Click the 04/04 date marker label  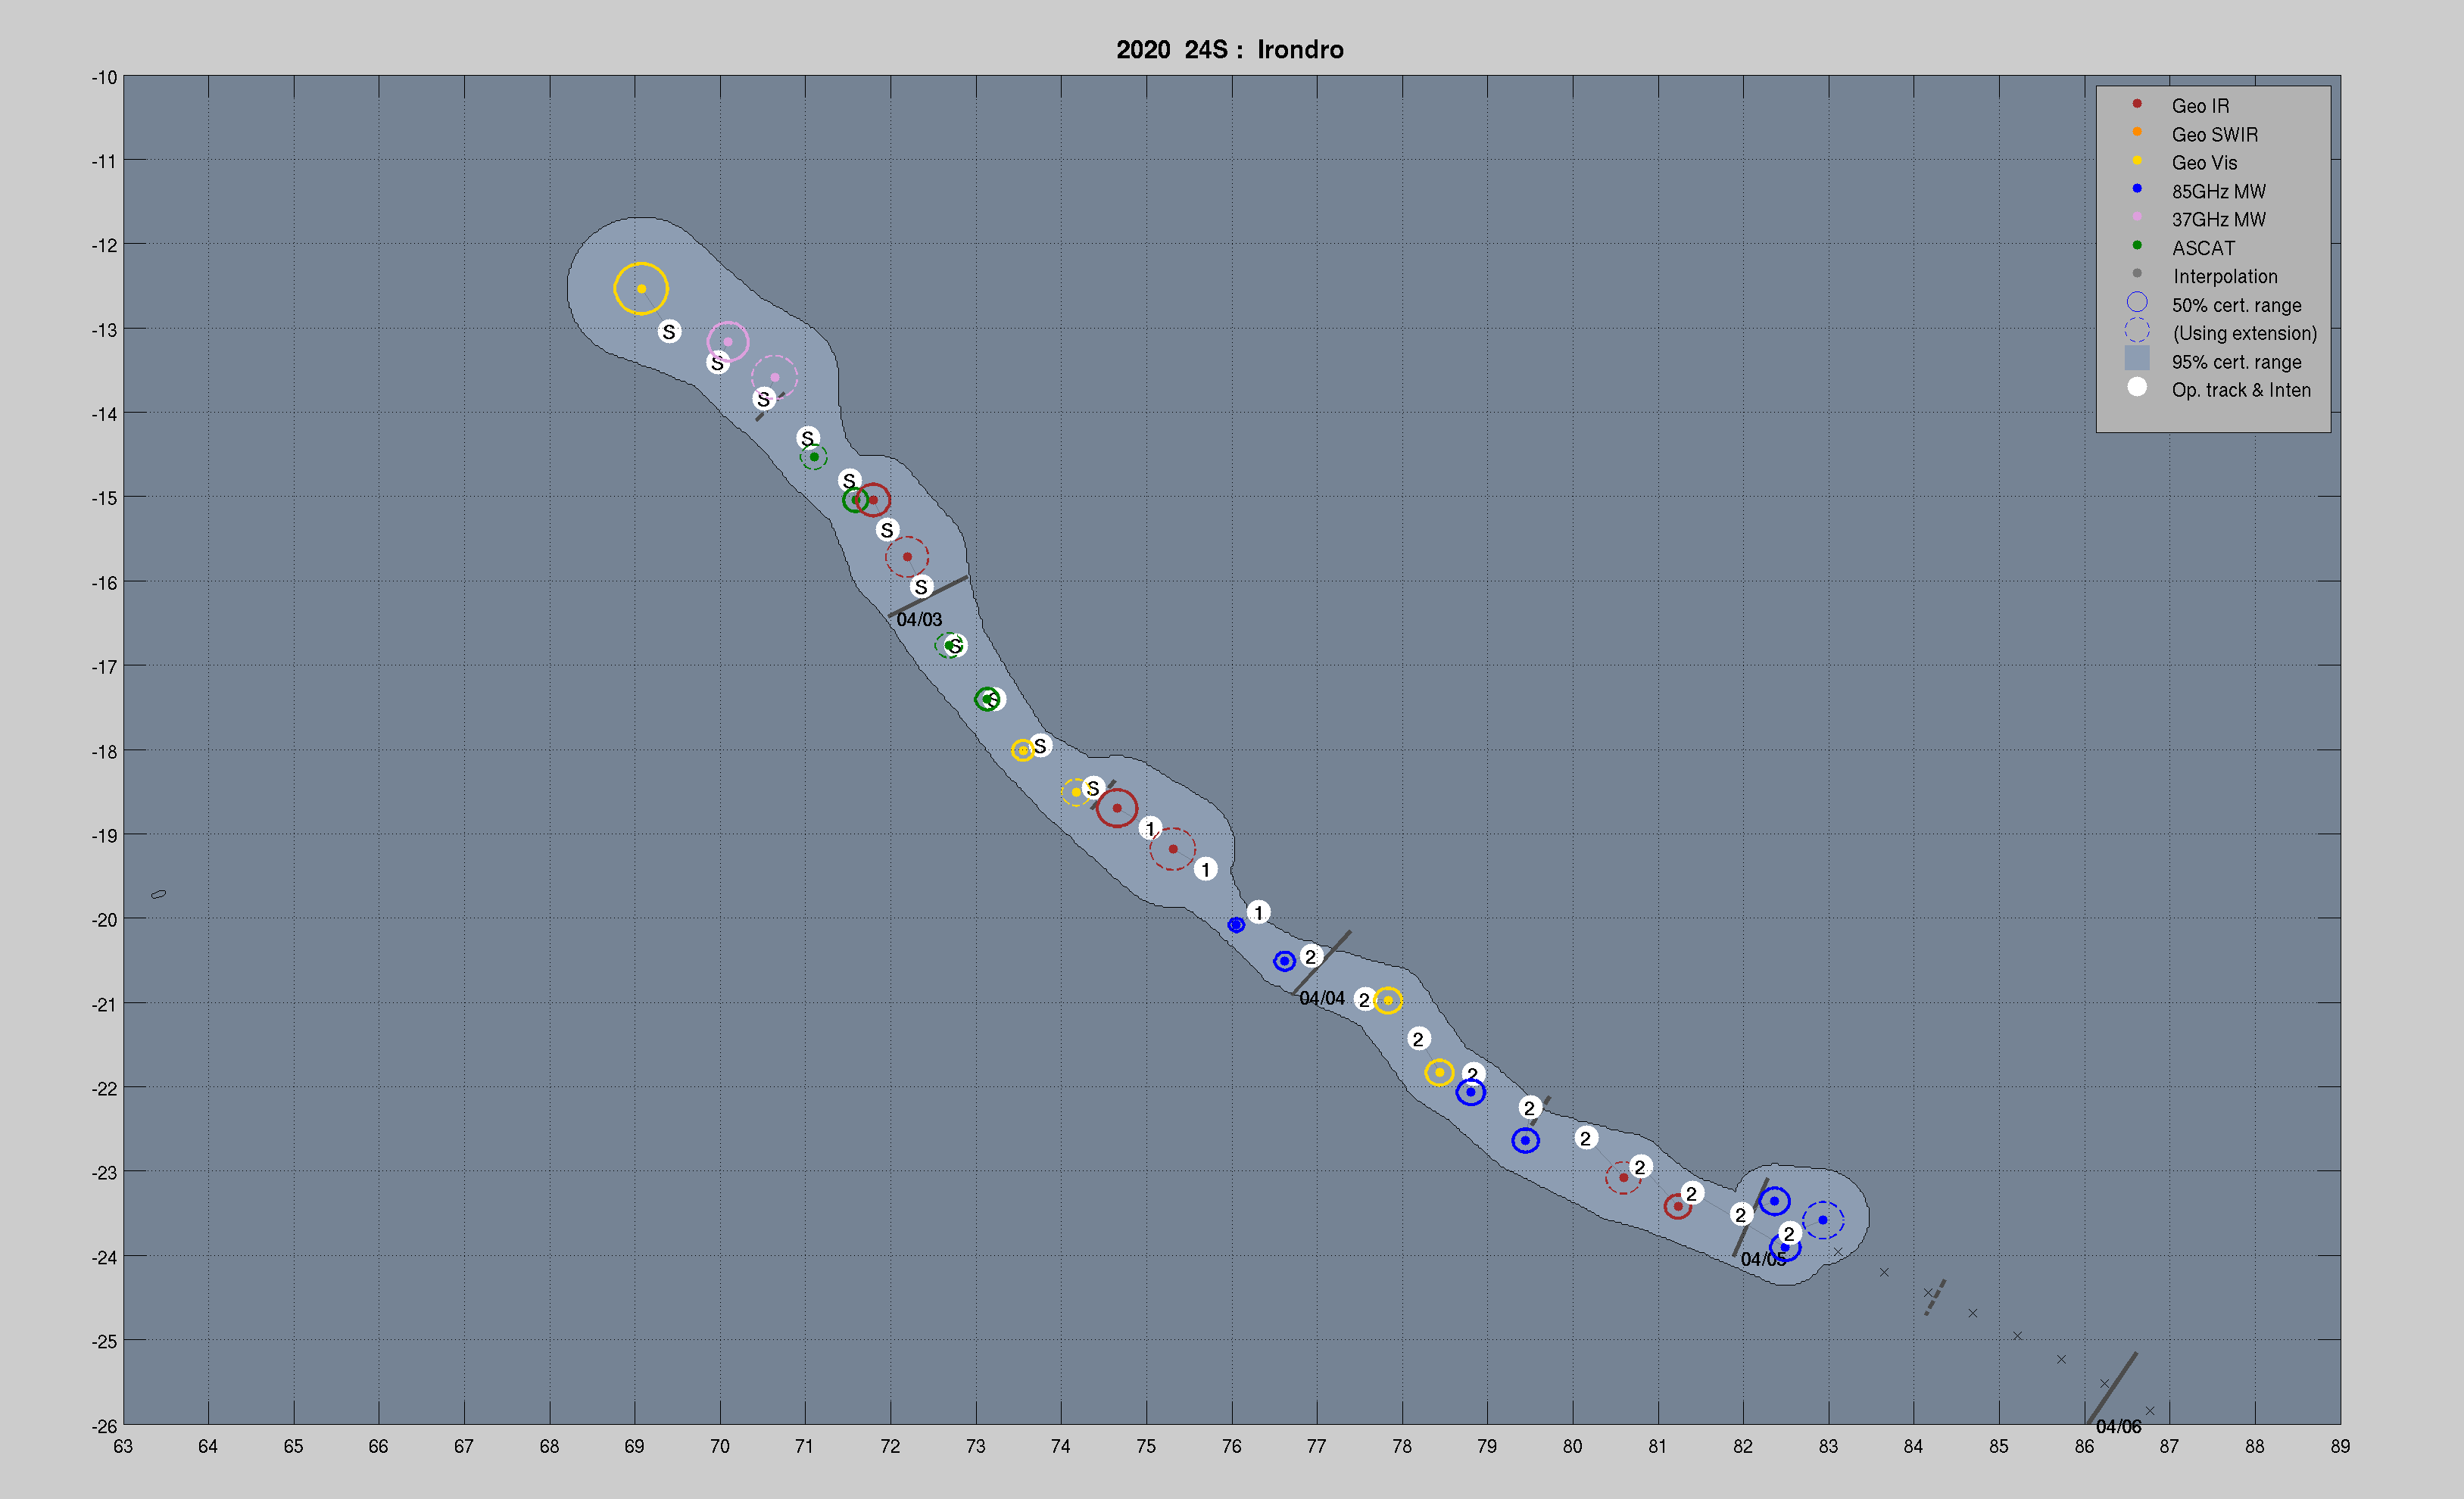1321,998
